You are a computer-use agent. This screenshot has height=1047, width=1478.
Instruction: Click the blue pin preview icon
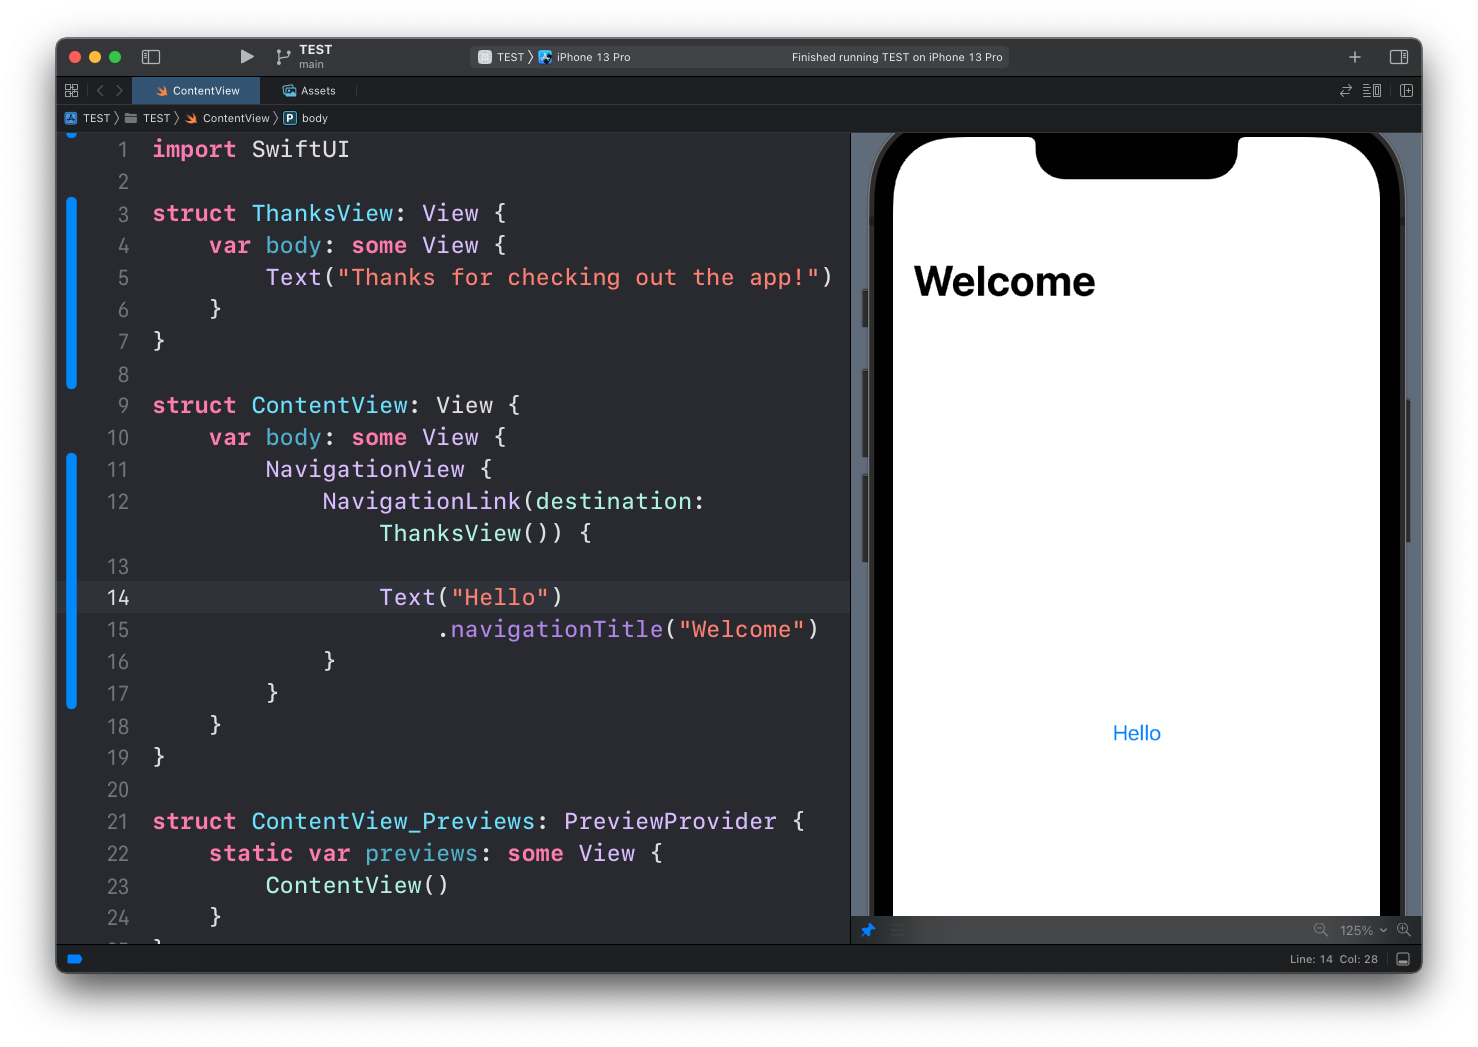point(868,930)
